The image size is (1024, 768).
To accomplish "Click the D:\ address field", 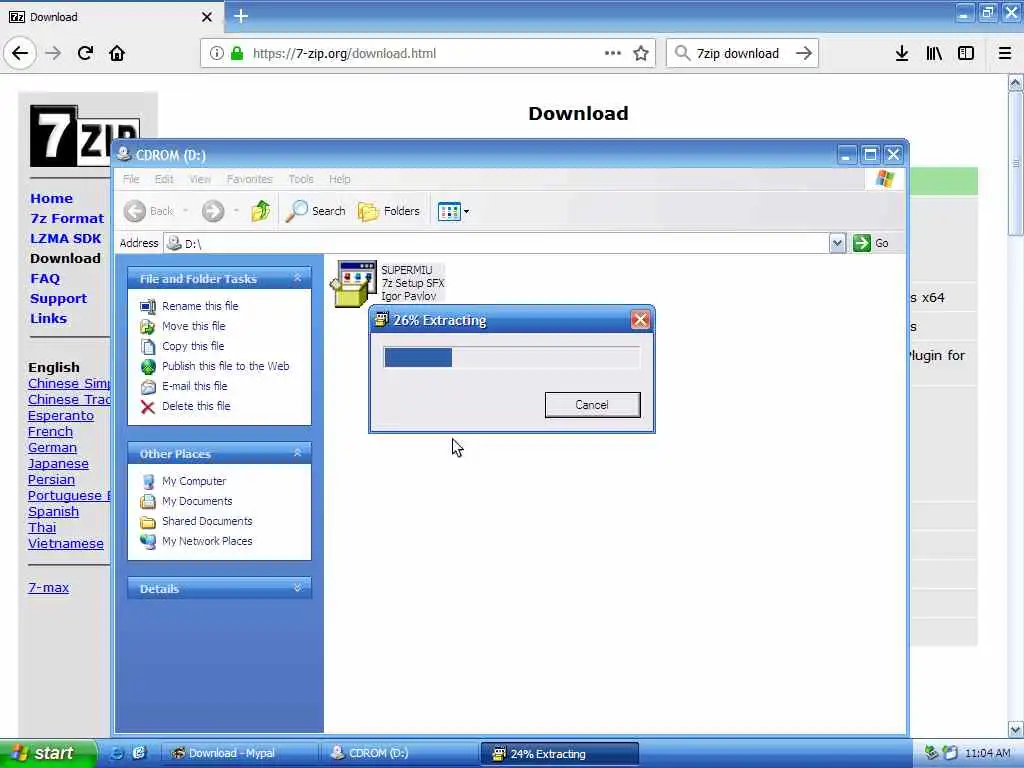I will tap(496, 243).
